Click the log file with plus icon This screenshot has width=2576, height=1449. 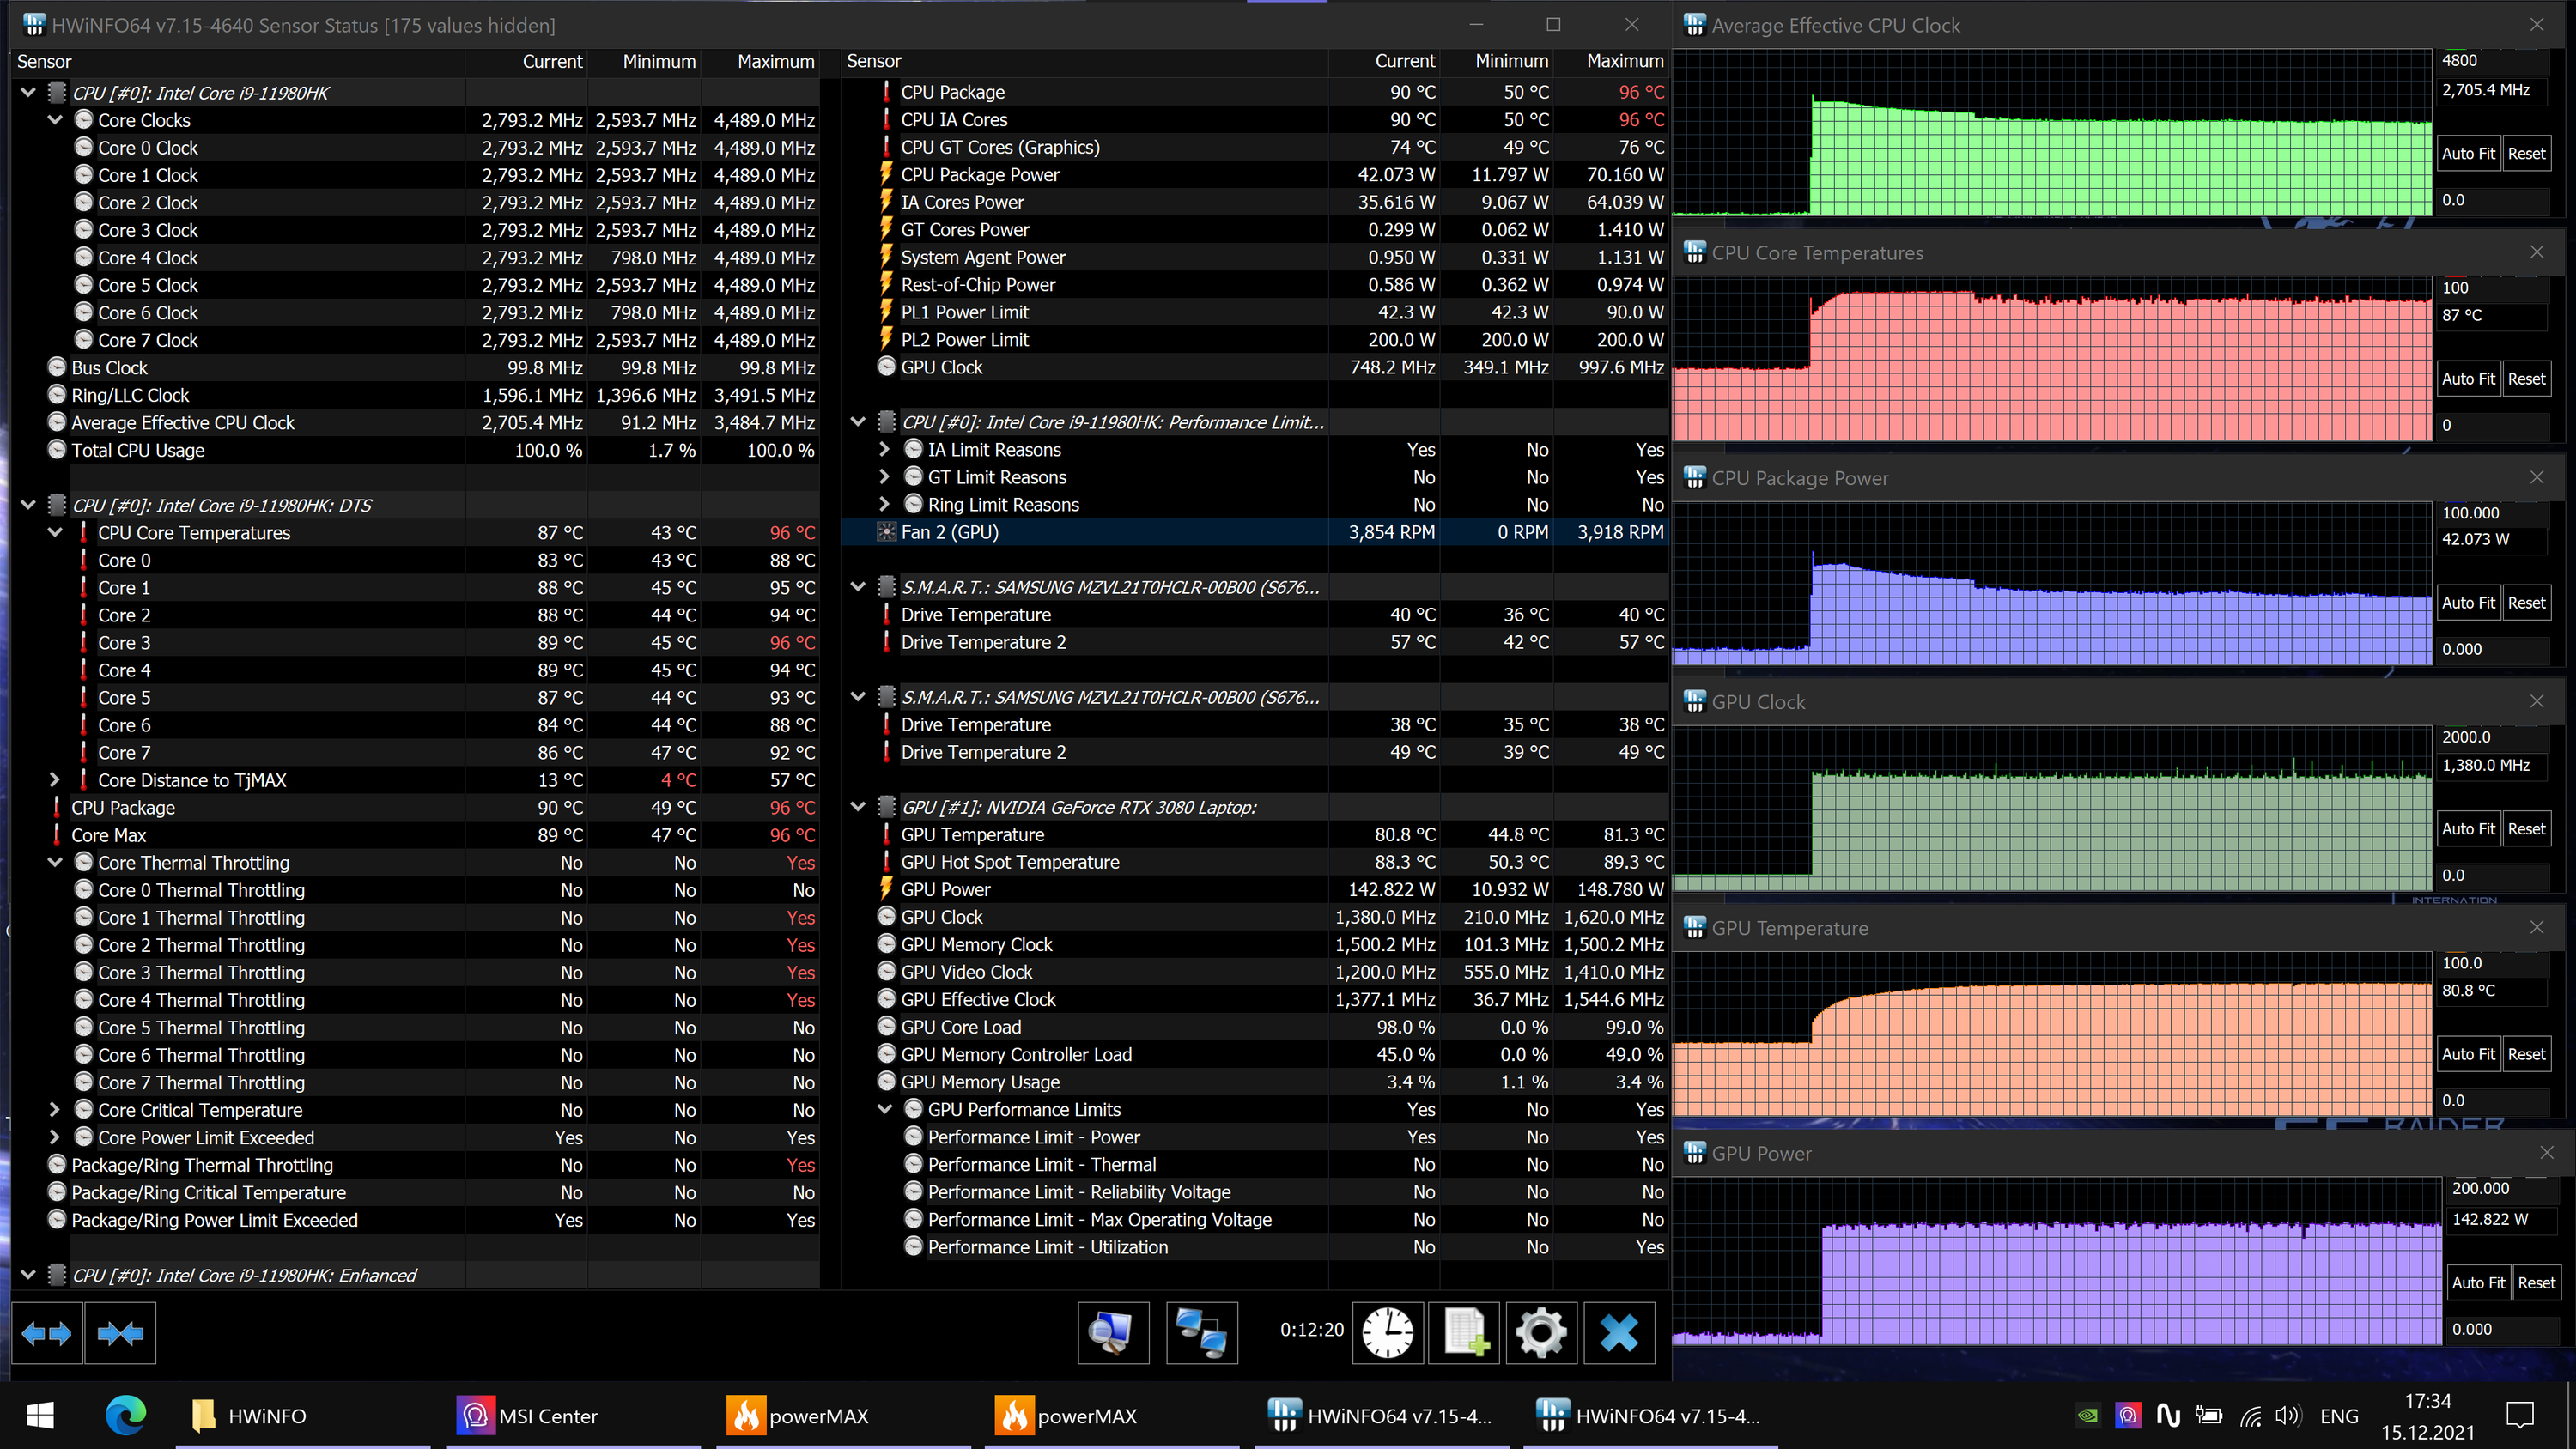pos(1464,1333)
